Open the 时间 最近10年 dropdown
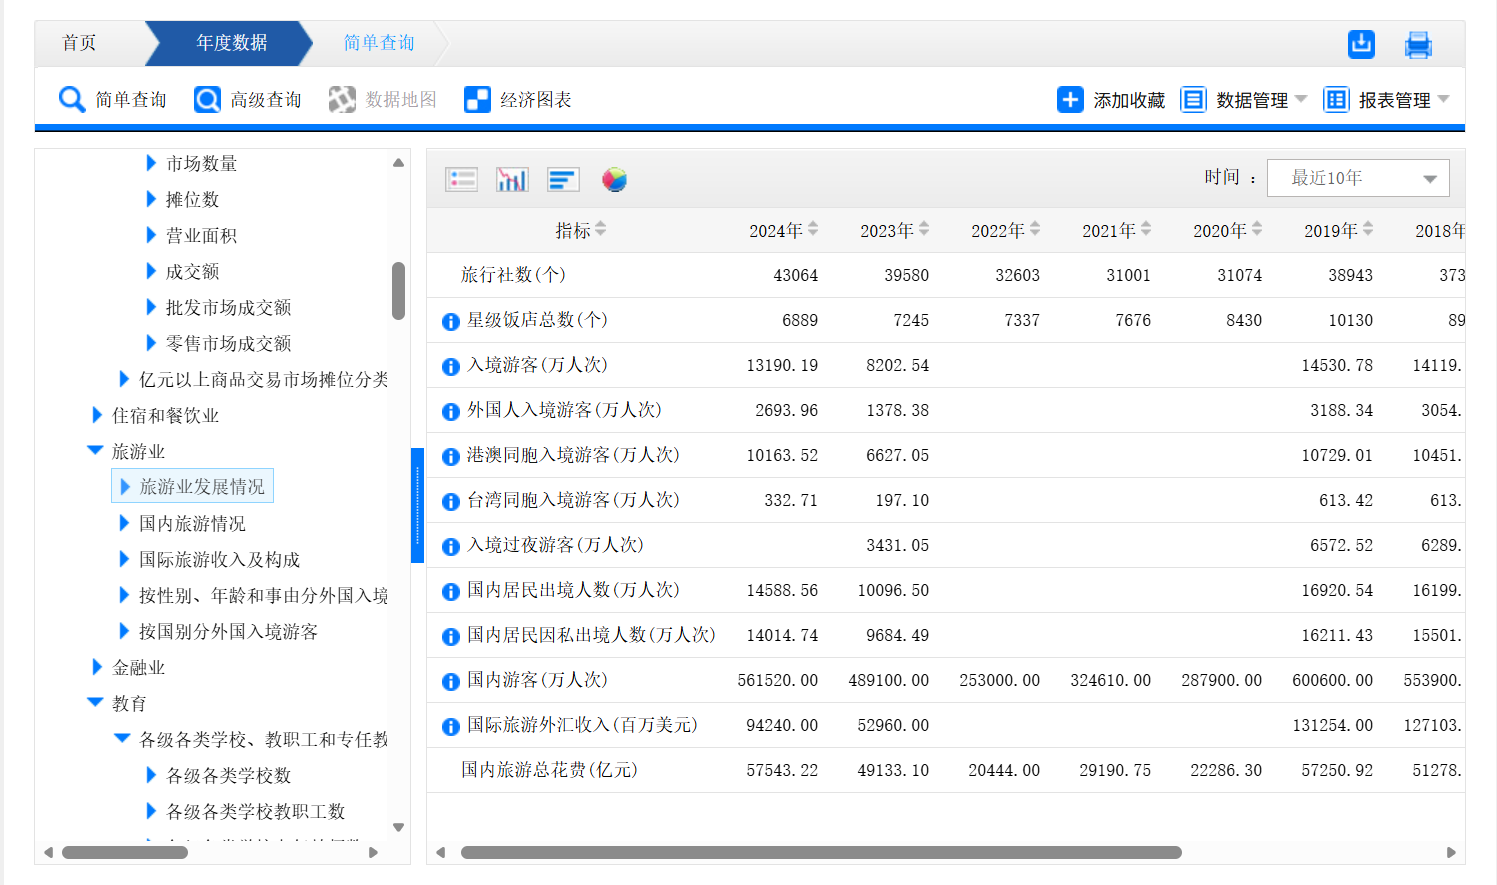The width and height of the screenshot is (1497, 885). coord(1357,178)
